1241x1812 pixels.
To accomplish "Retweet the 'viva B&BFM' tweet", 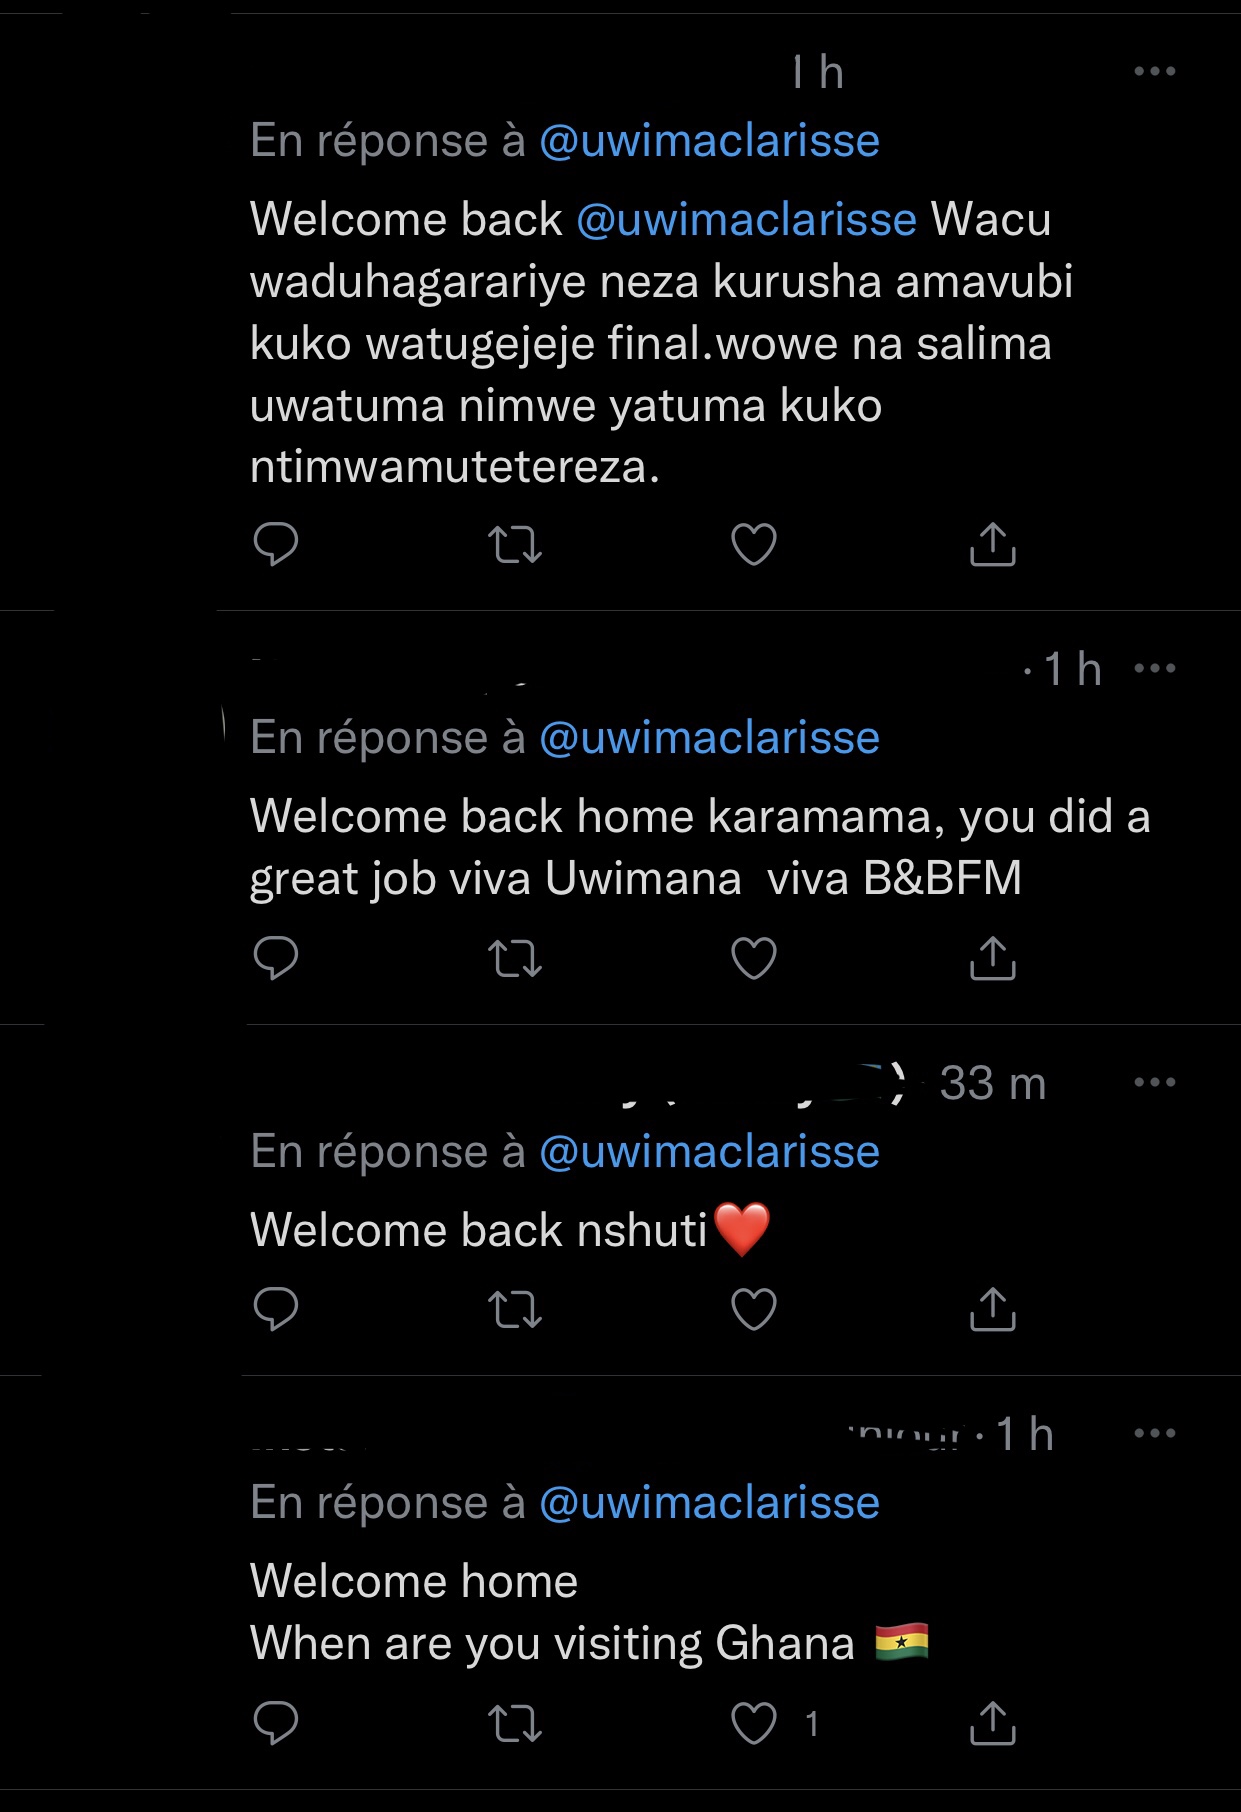I will pos(515,959).
